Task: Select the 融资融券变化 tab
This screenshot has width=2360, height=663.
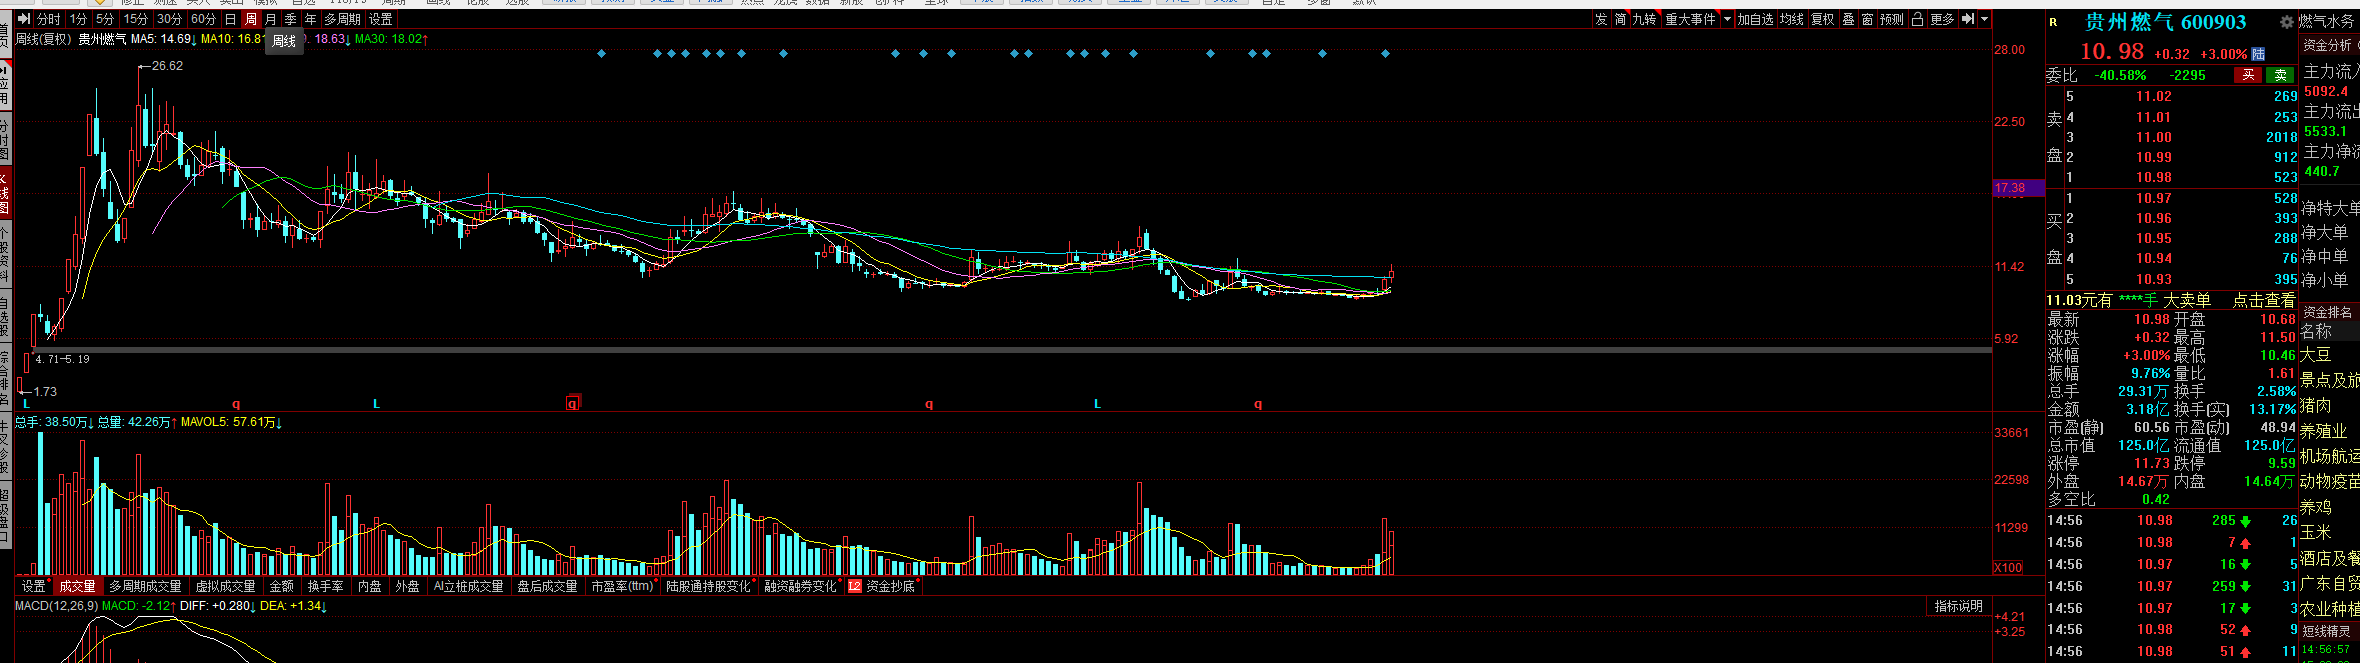Action: (x=800, y=587)
